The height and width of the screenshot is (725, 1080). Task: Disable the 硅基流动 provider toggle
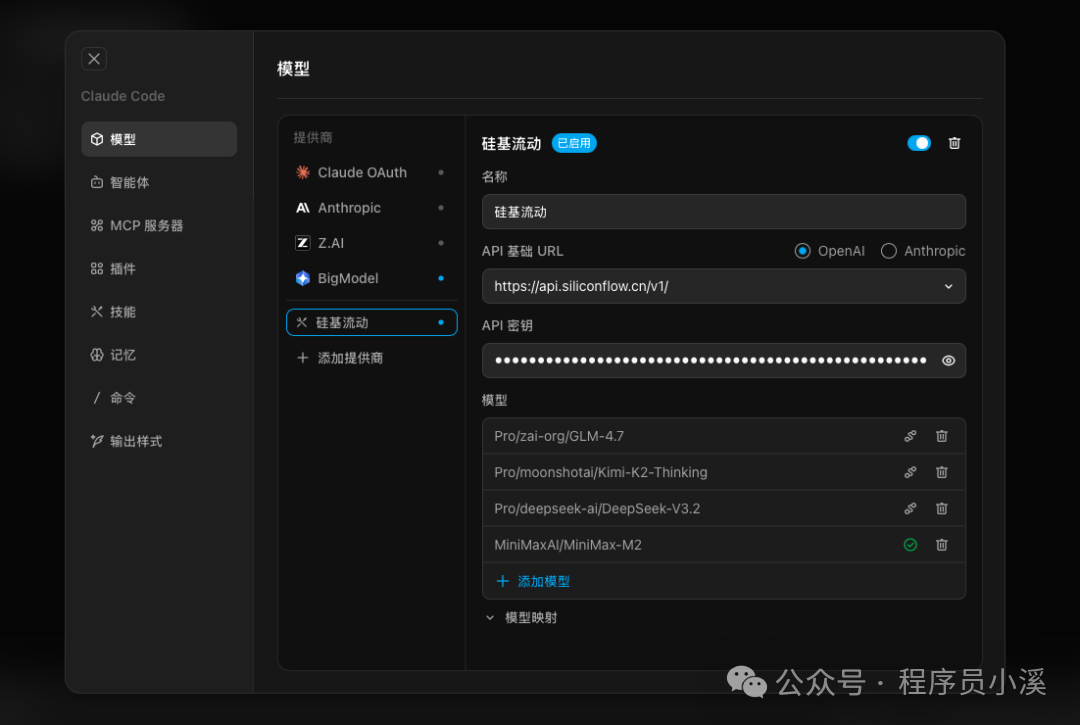tap(919, 143)
